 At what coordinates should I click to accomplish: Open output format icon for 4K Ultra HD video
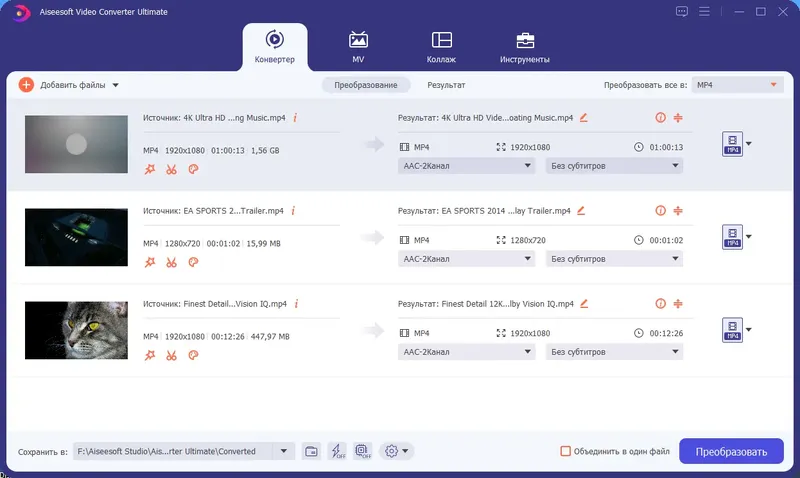(732, 144)
